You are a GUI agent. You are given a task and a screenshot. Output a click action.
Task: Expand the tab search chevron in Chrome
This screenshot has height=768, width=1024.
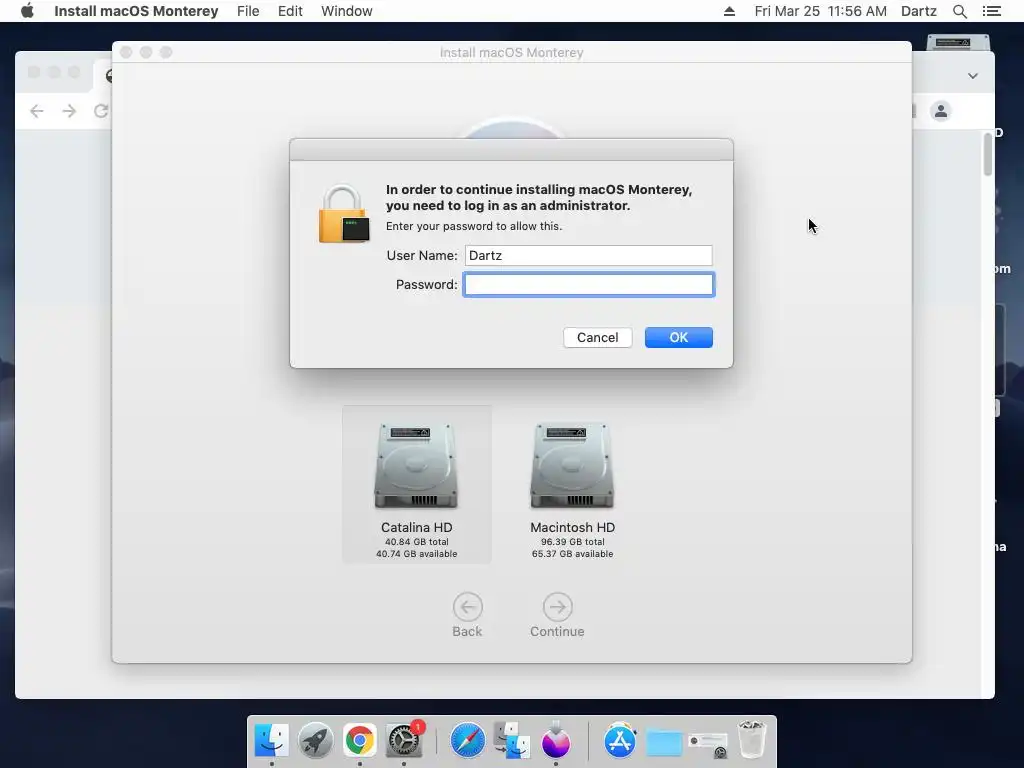pos(972,76)
